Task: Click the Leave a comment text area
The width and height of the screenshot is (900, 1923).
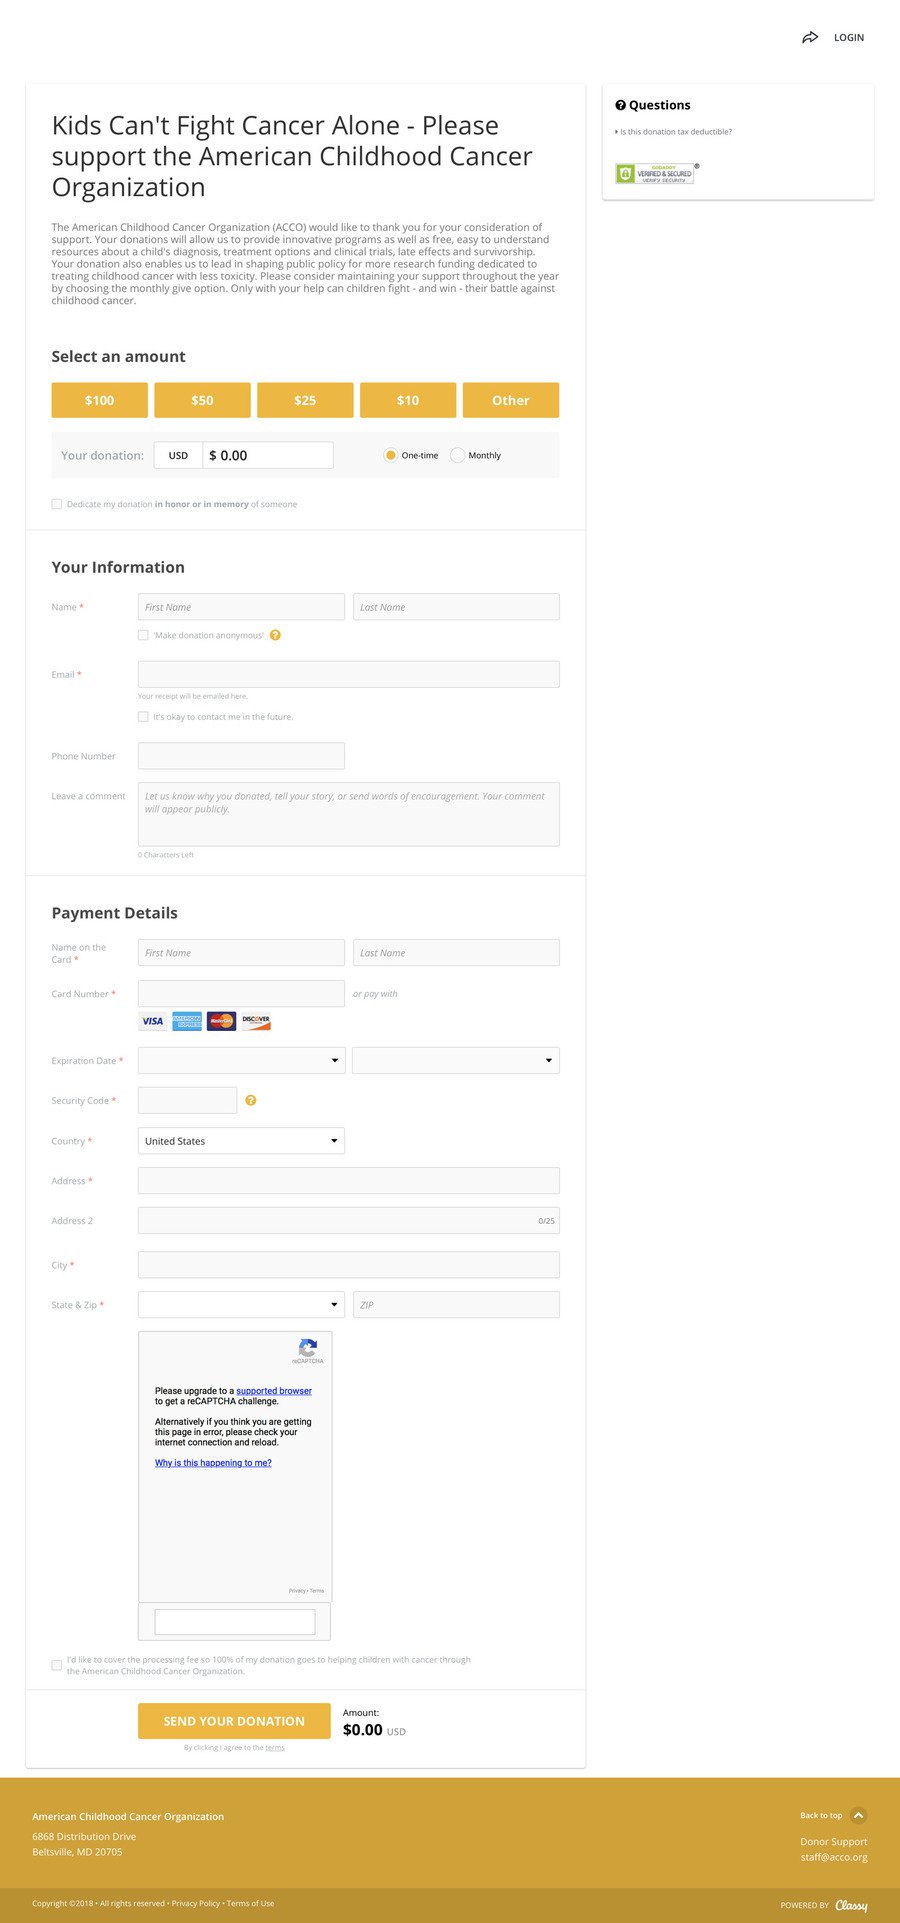Action: [349, 814]
